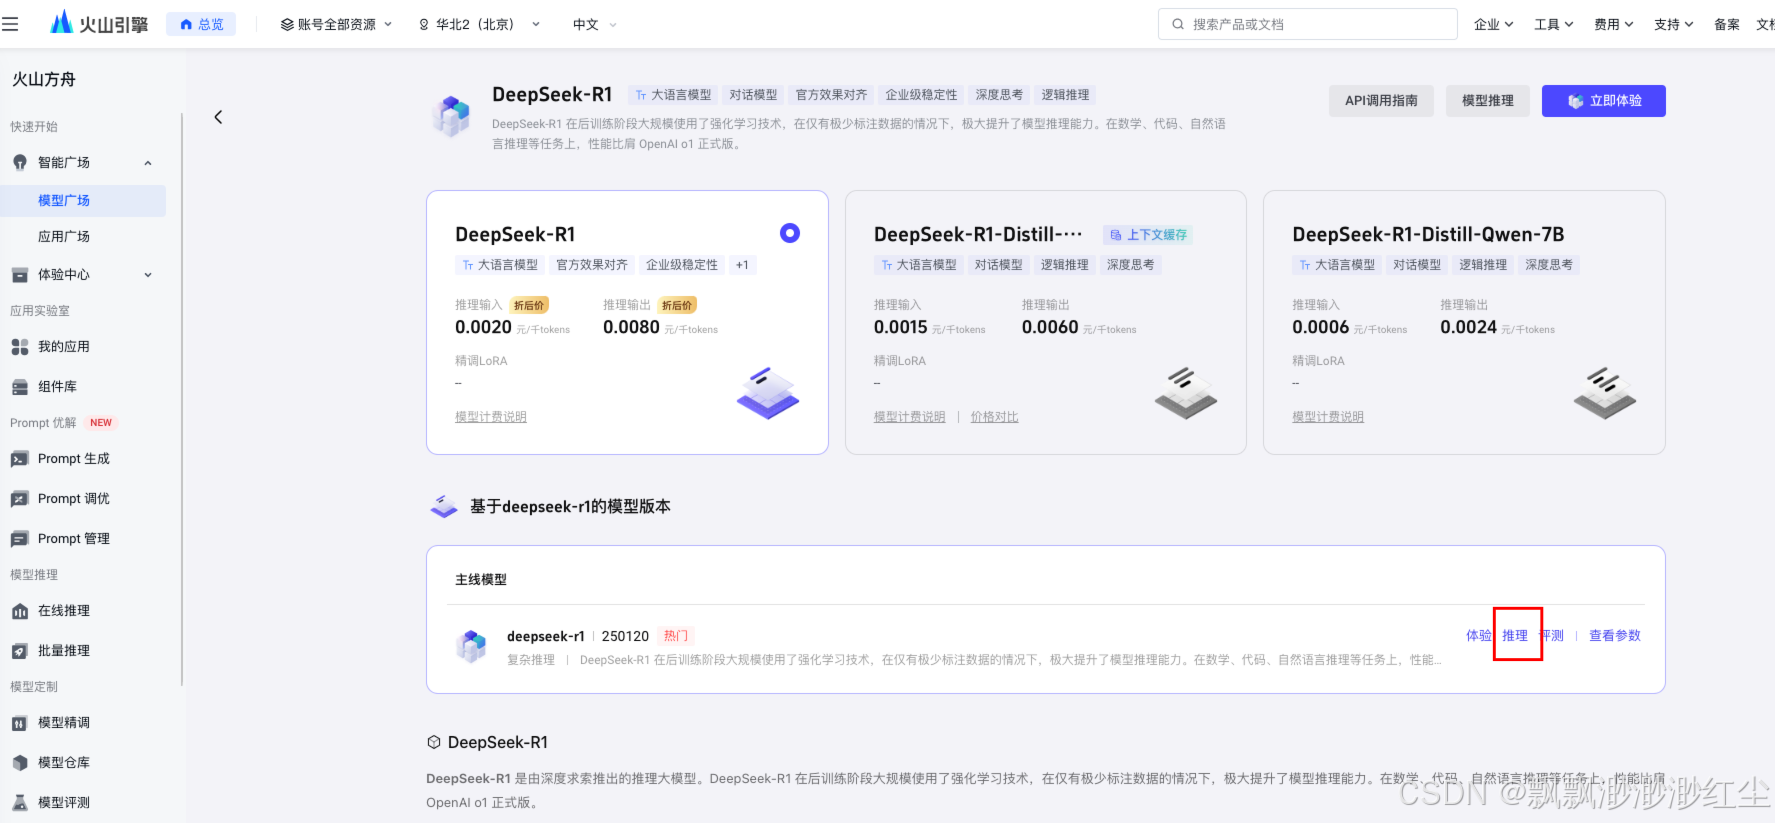Open 工具 top menu

[1554, 24]
